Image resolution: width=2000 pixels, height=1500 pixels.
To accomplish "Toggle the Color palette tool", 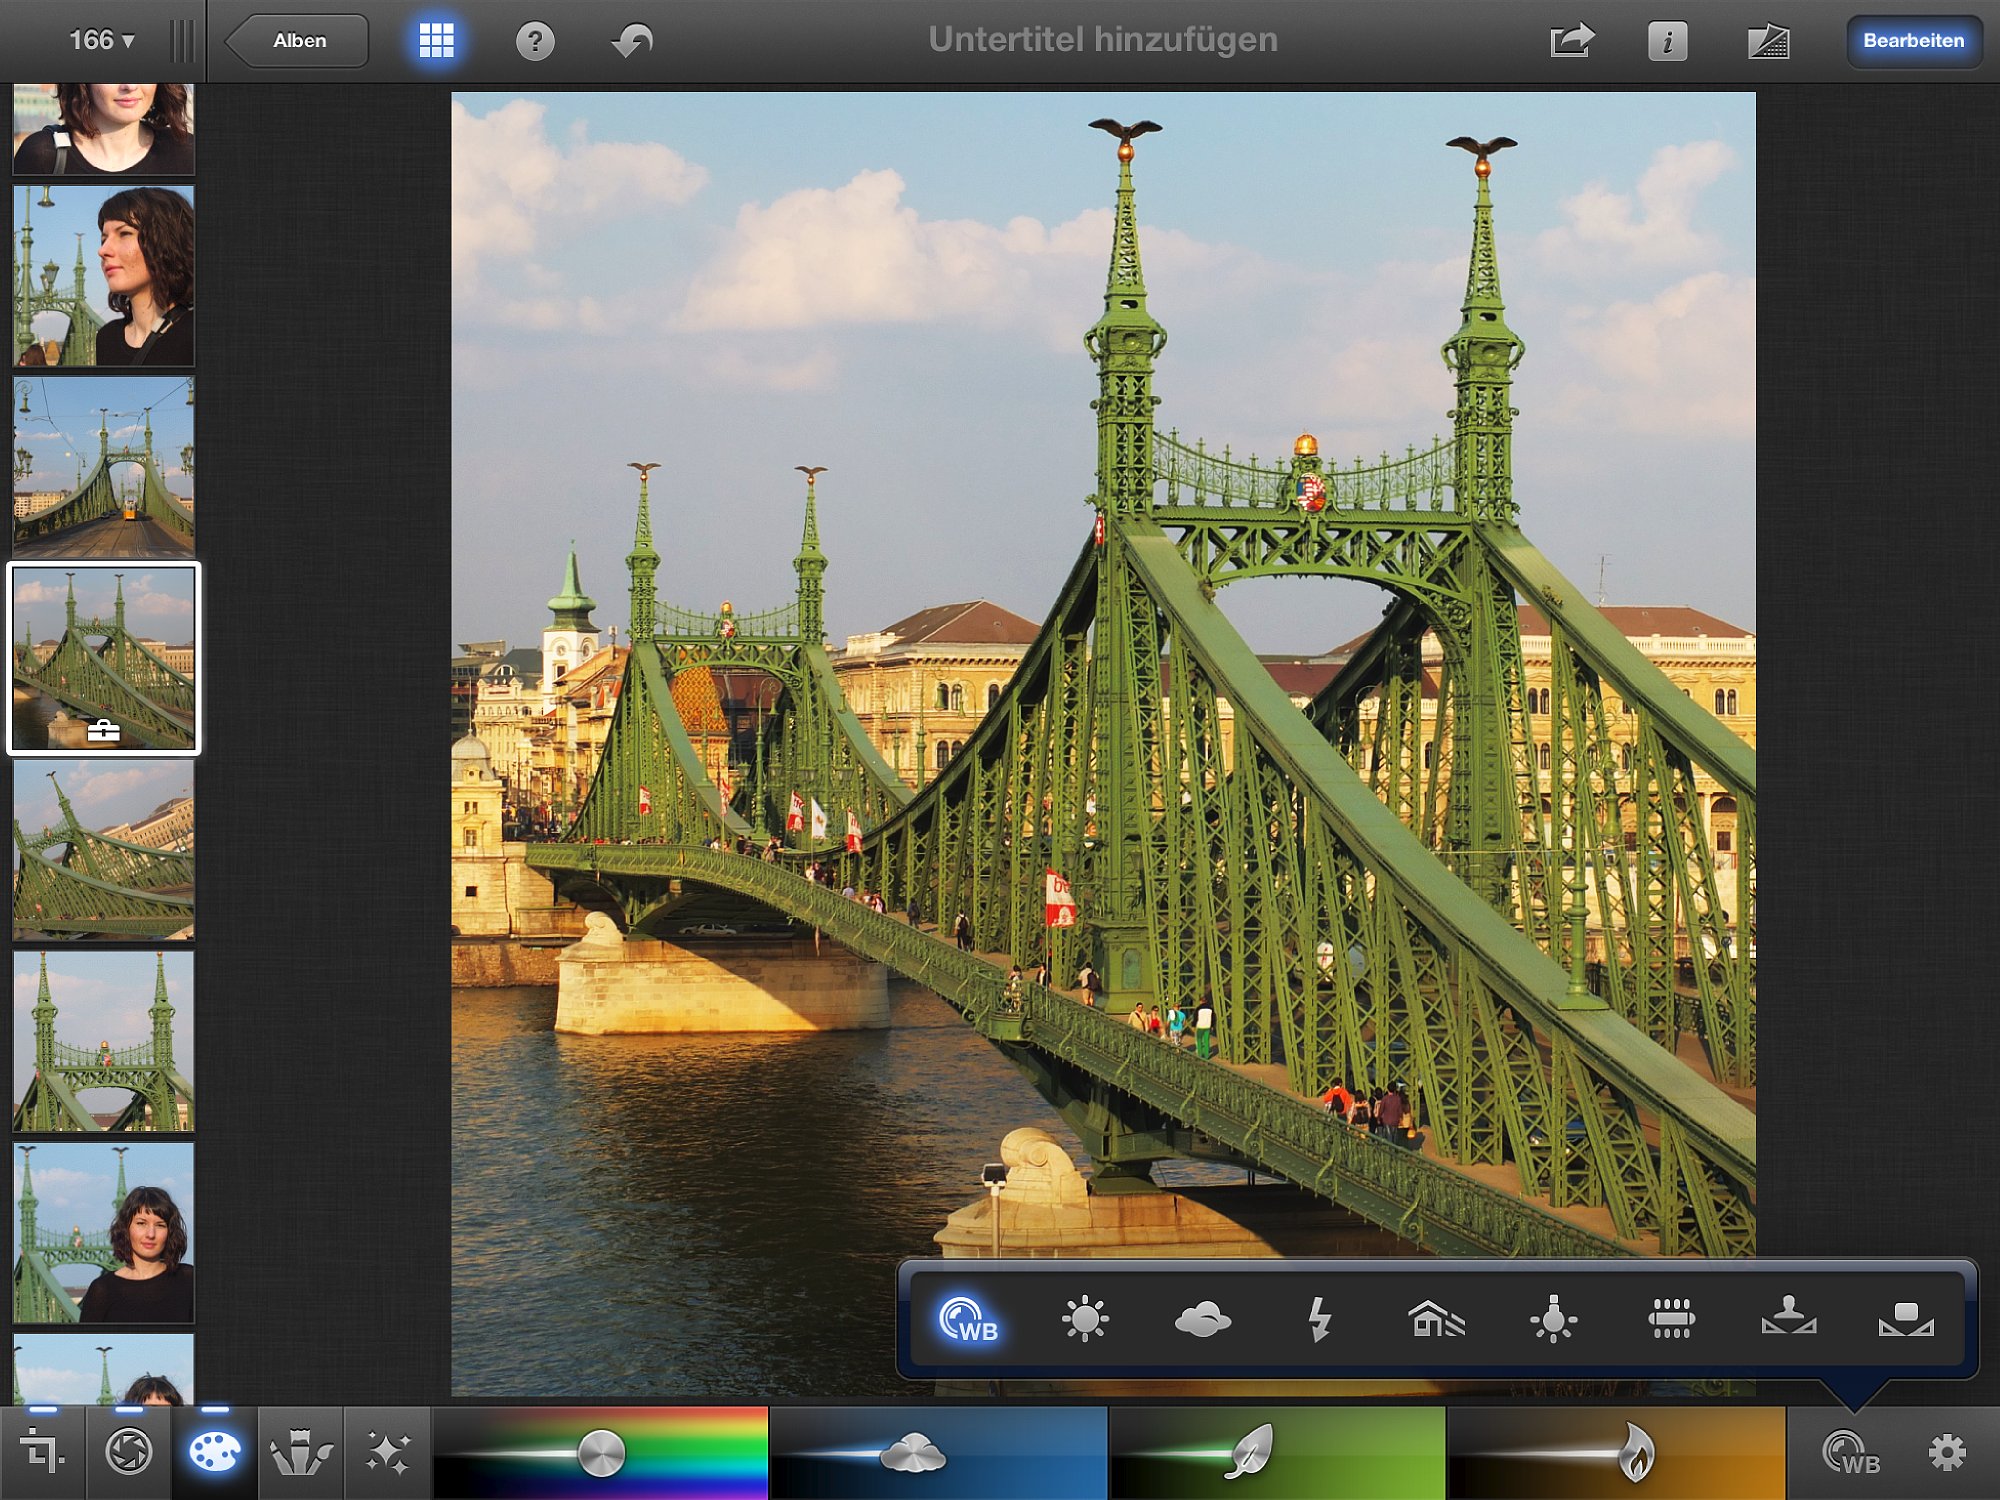I will [x=215, y=1452].
